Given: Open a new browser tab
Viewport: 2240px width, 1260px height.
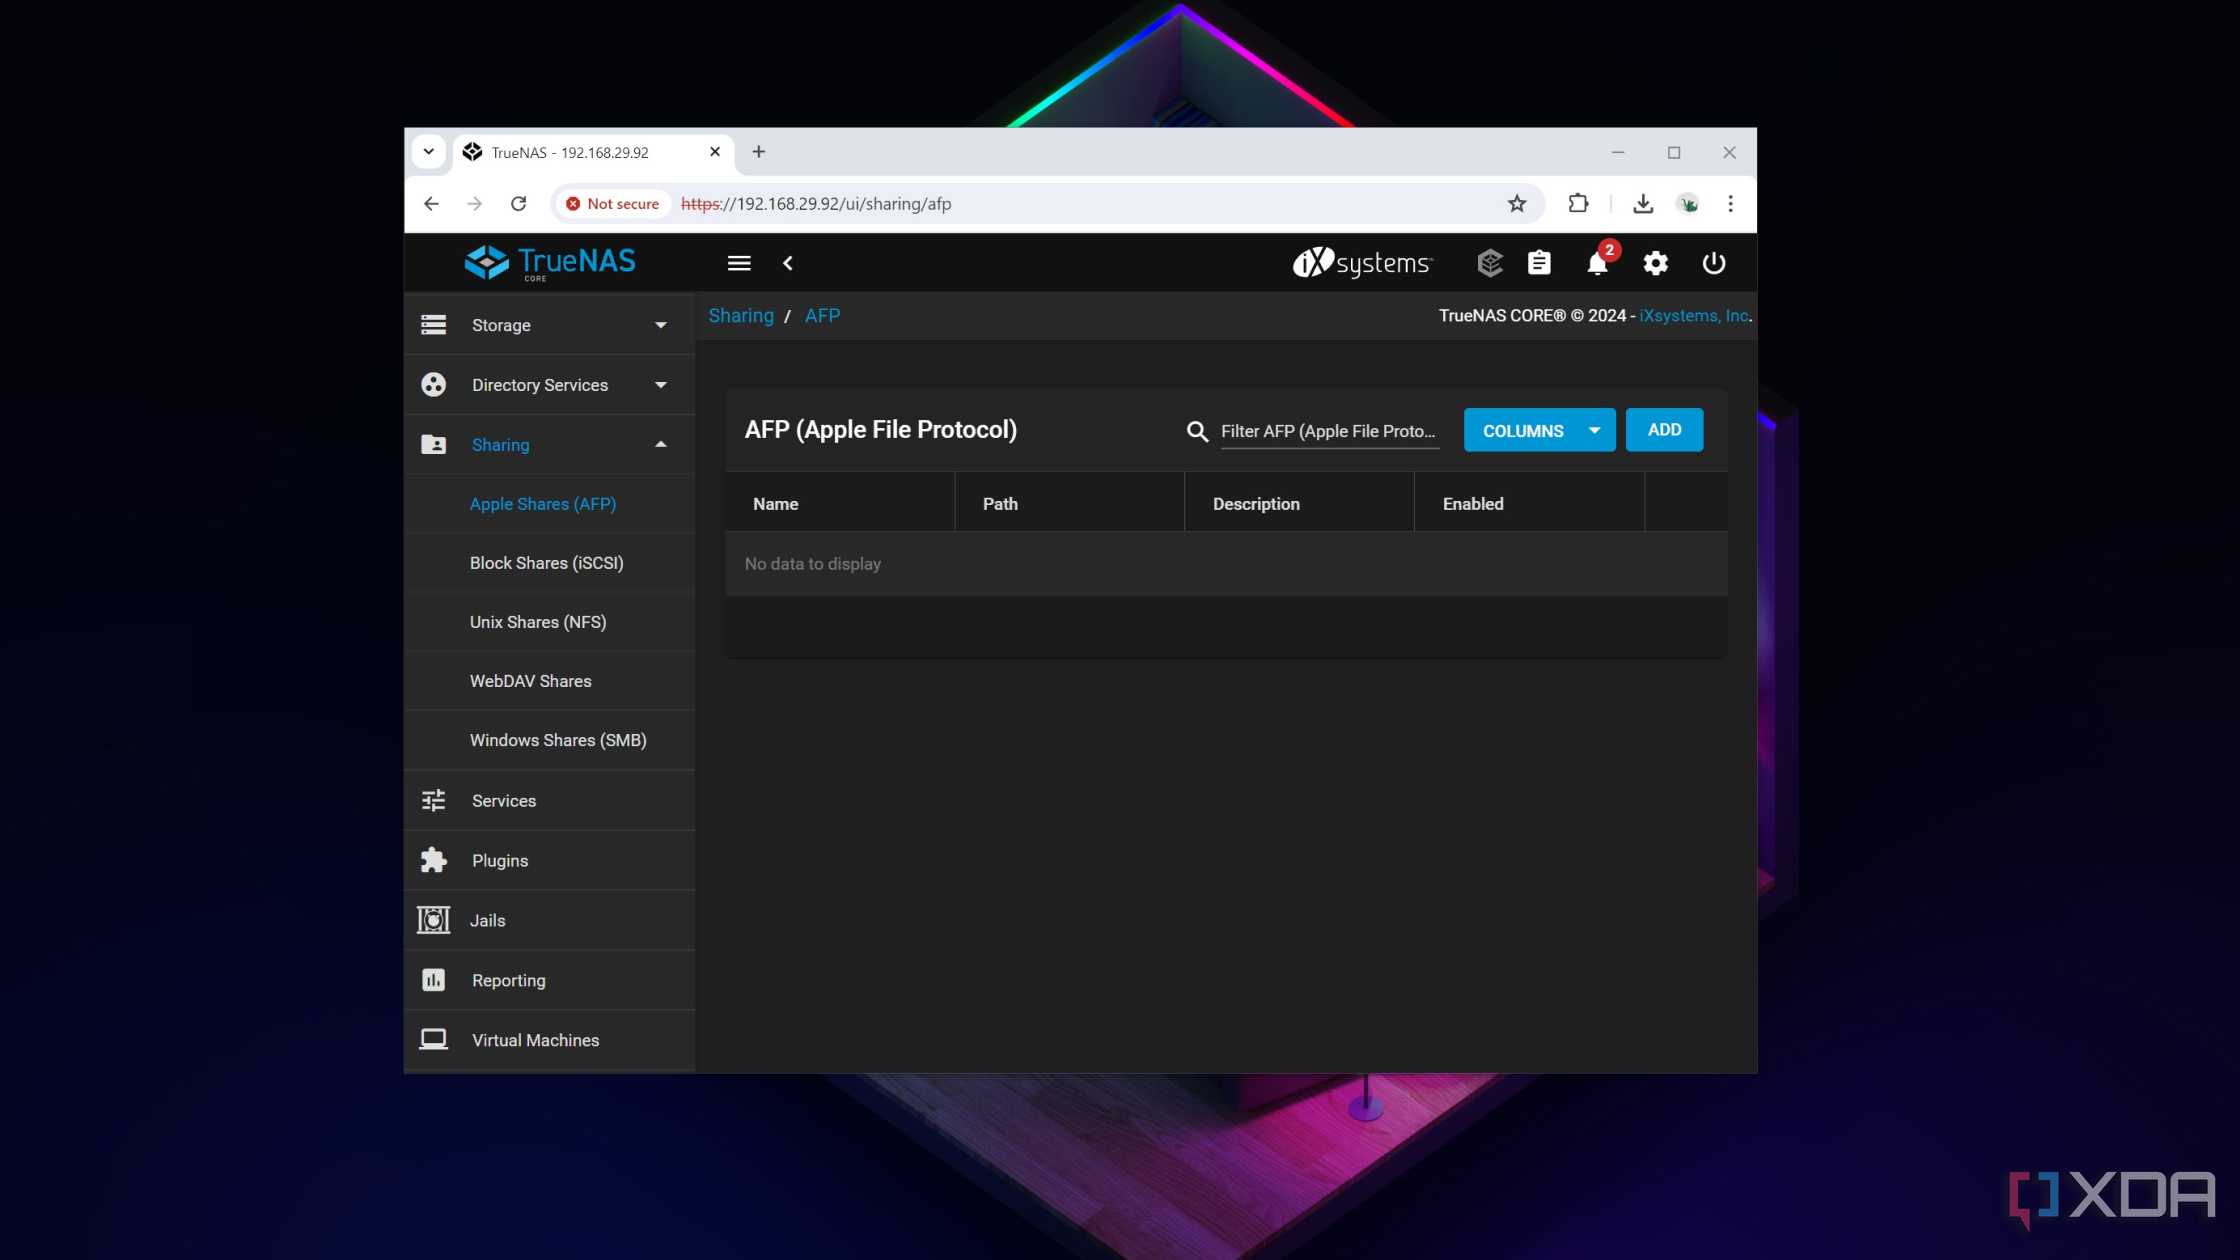Looking at the screenshot, I should click(x=759, y=152).
